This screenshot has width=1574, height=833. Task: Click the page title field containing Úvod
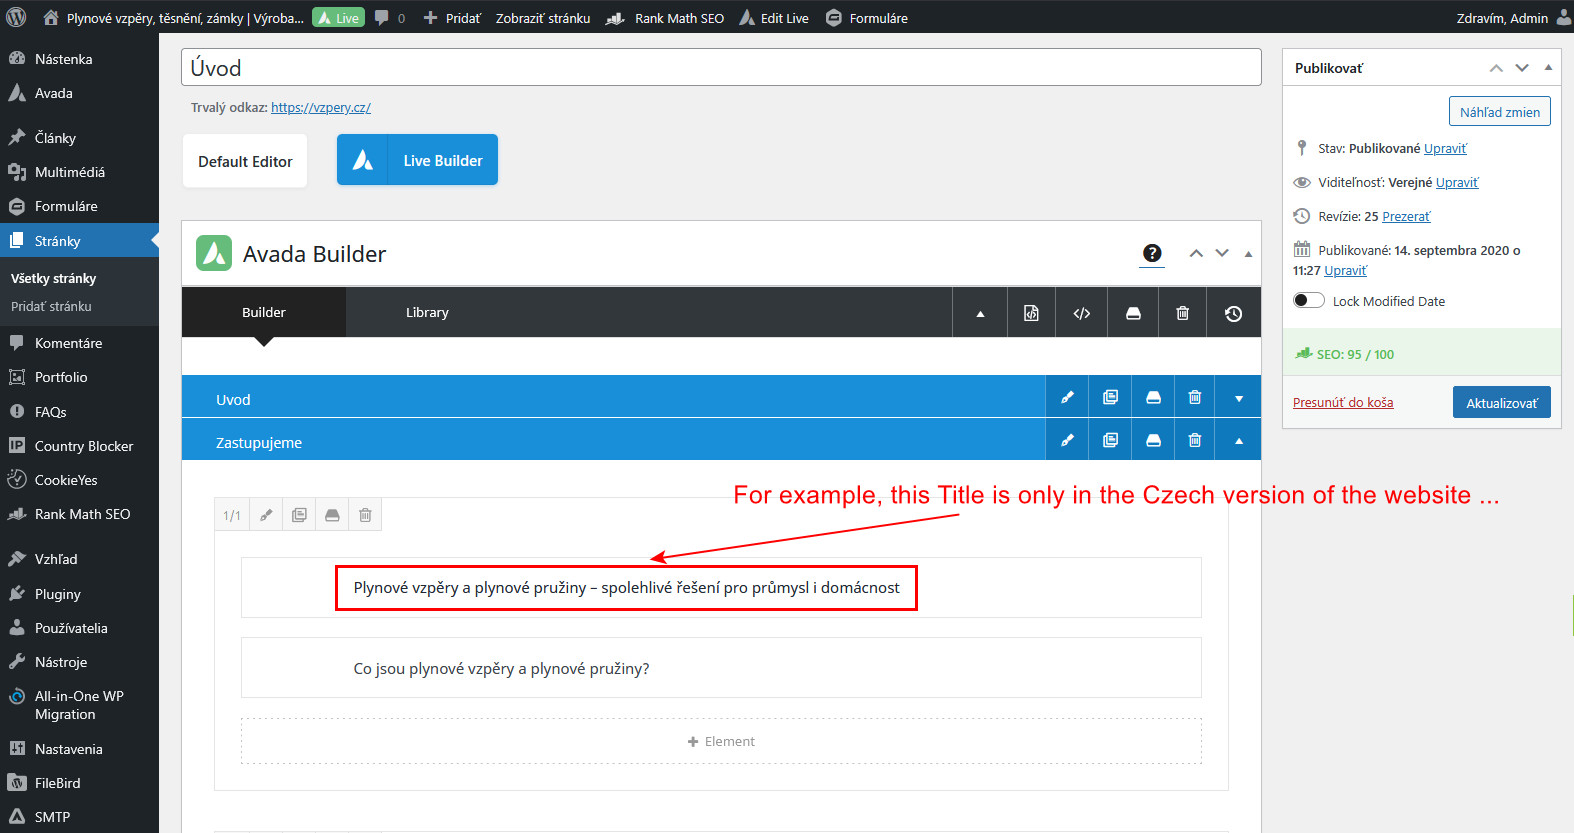[x=721, y=68]
